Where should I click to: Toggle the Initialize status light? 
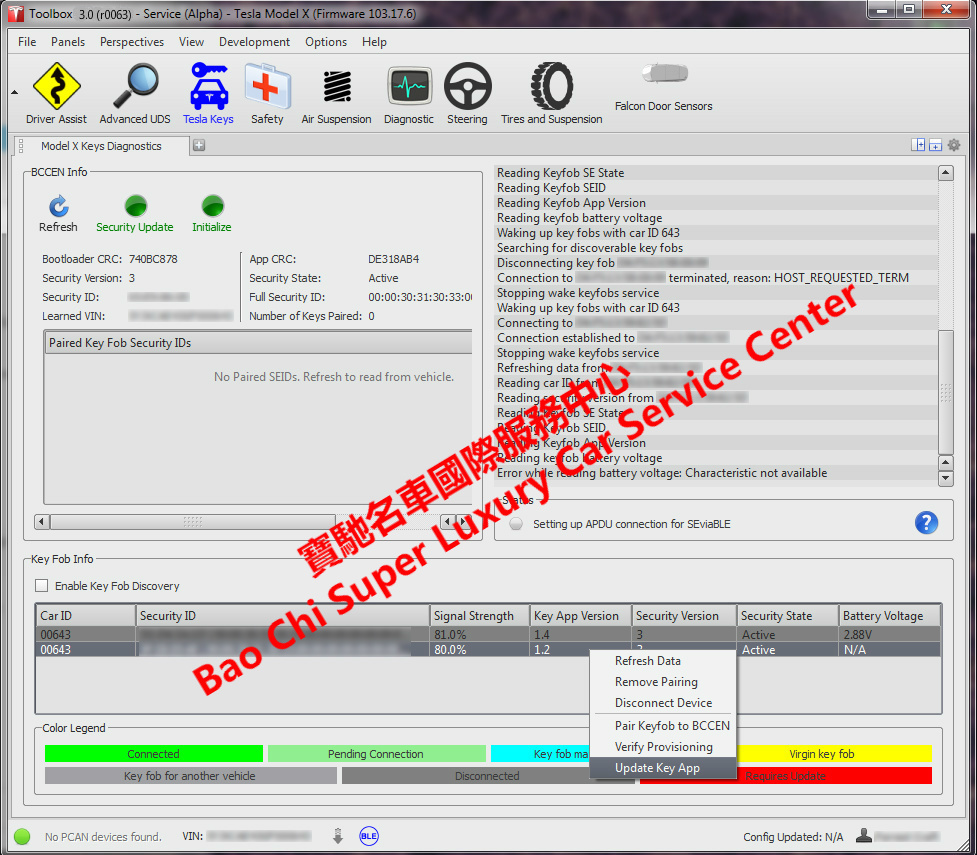click(x=211, y=205)
